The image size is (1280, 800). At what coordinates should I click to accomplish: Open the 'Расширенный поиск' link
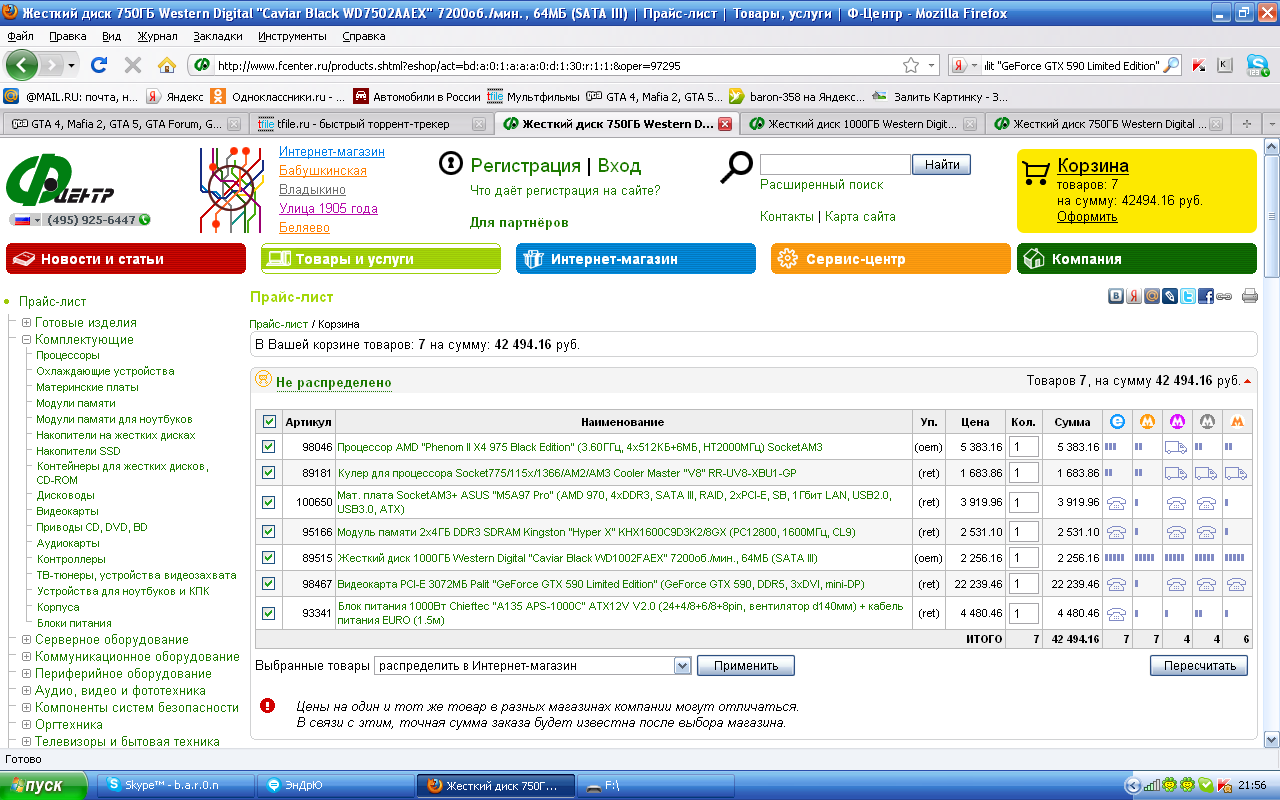tap(822, 185)
